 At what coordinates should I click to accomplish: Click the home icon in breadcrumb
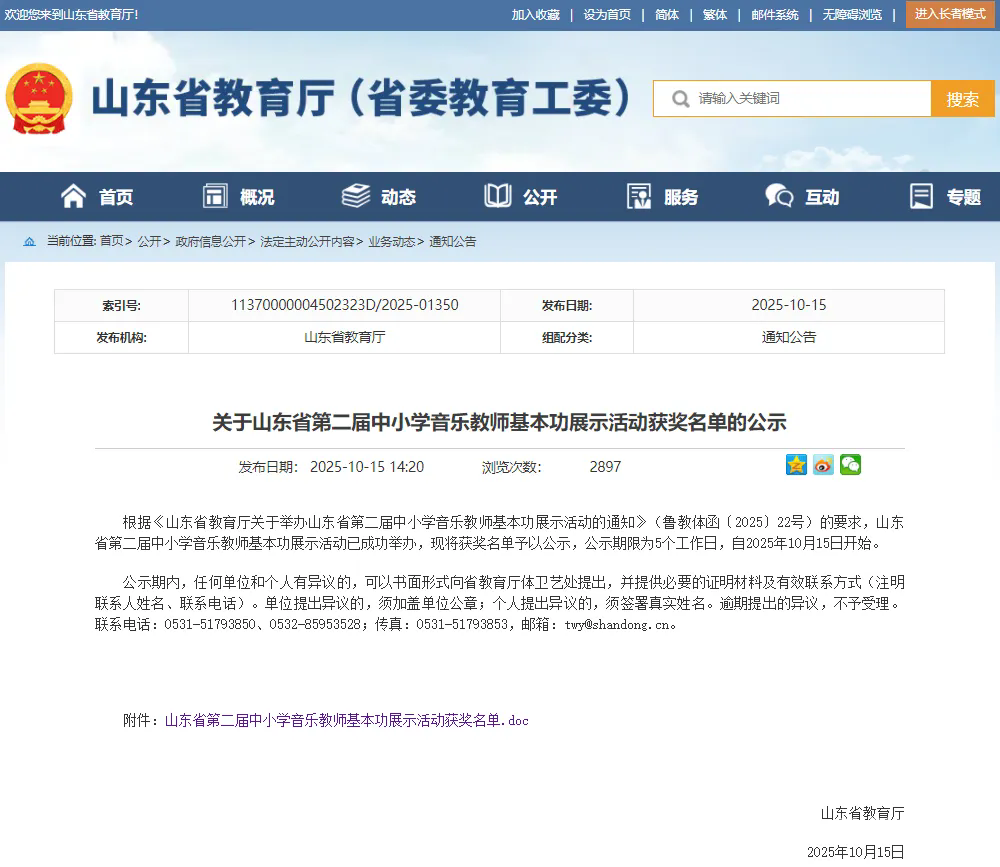[x=29, y=241]
